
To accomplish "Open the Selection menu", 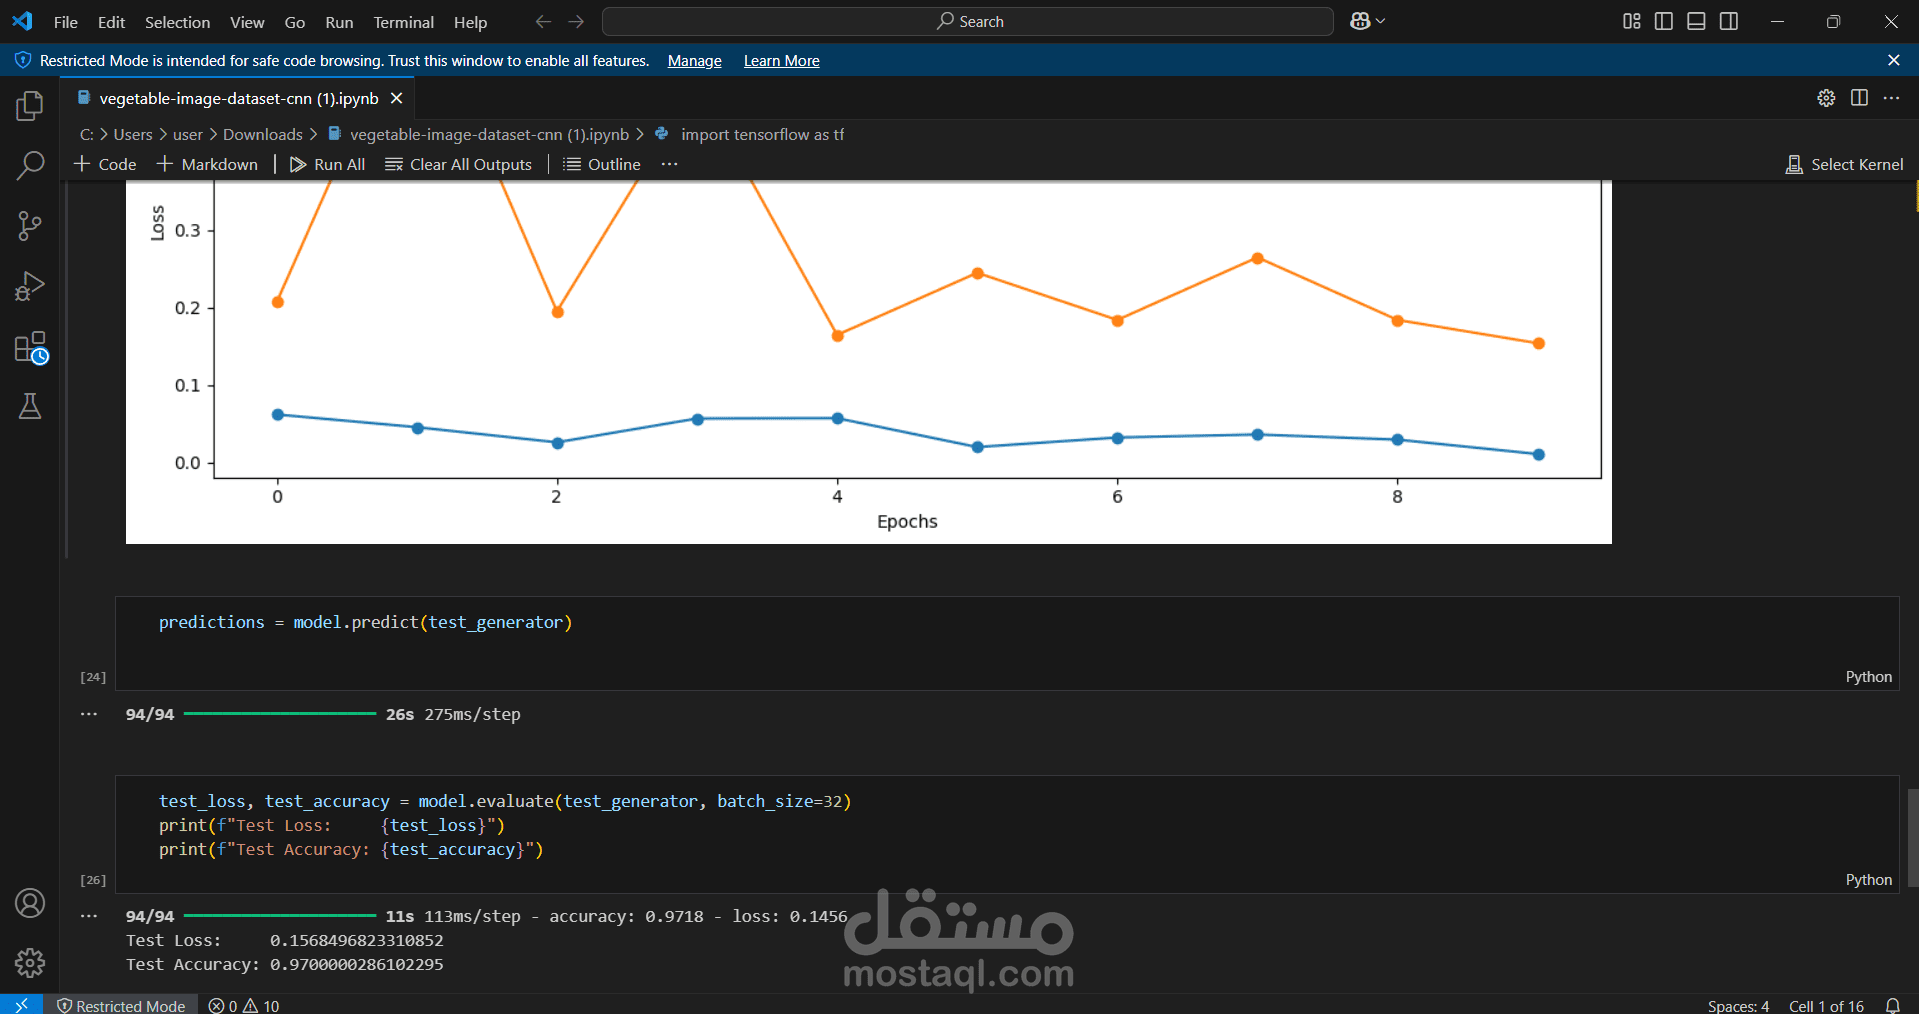I will tap(177, 21).
